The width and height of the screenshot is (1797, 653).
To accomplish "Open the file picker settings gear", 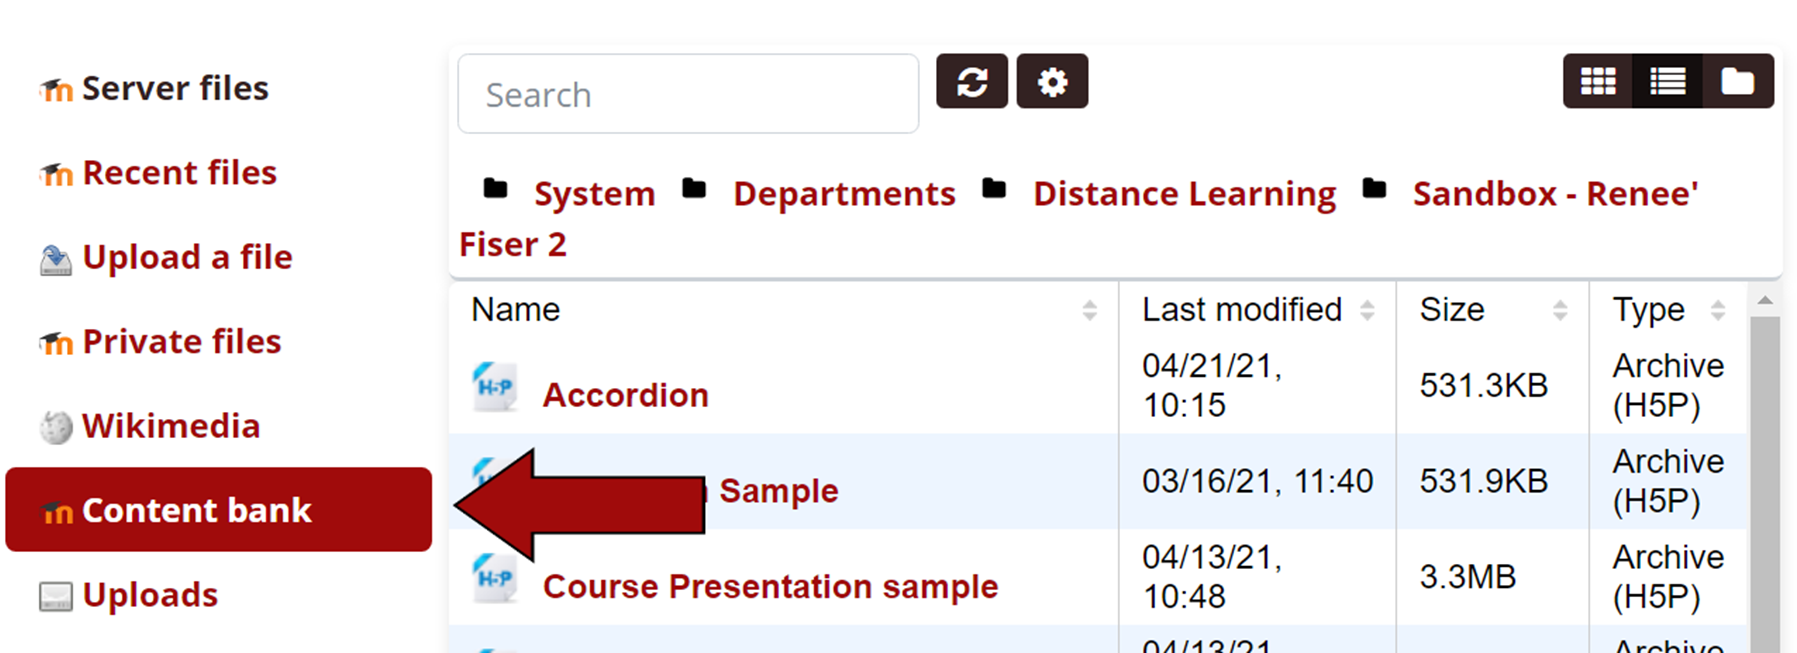I will pos(1051,82).
